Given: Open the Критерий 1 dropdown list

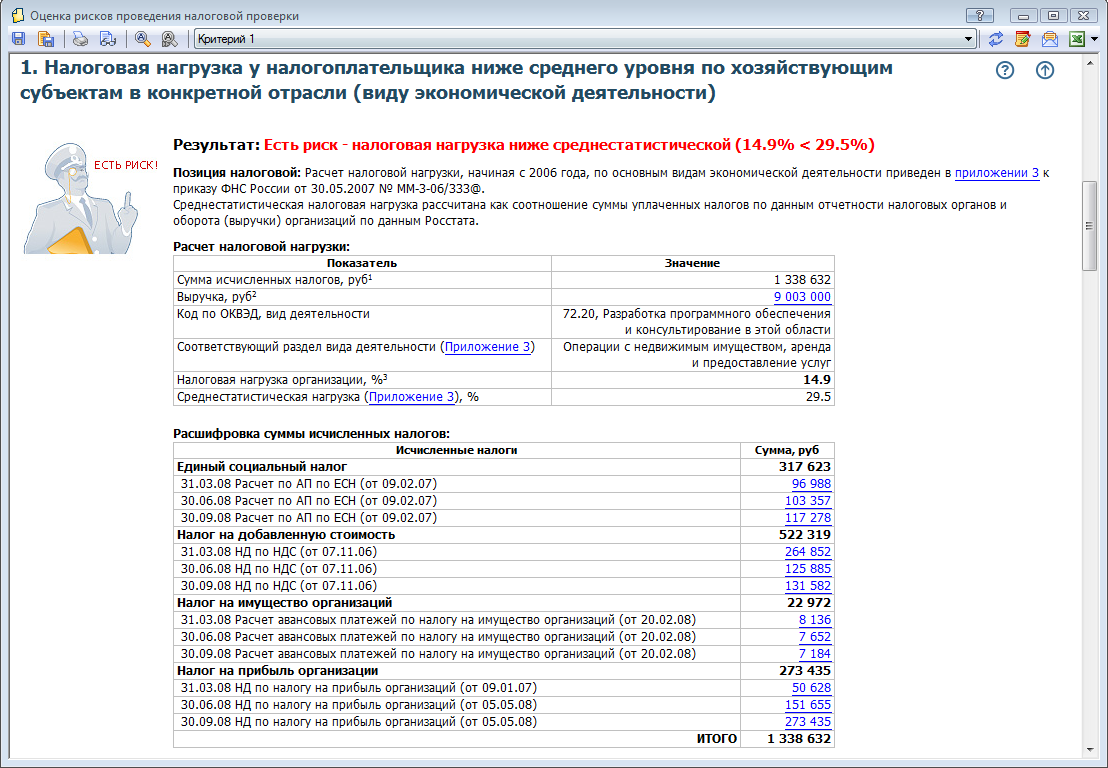Looking at the screenshot, I should coord(969,39).
